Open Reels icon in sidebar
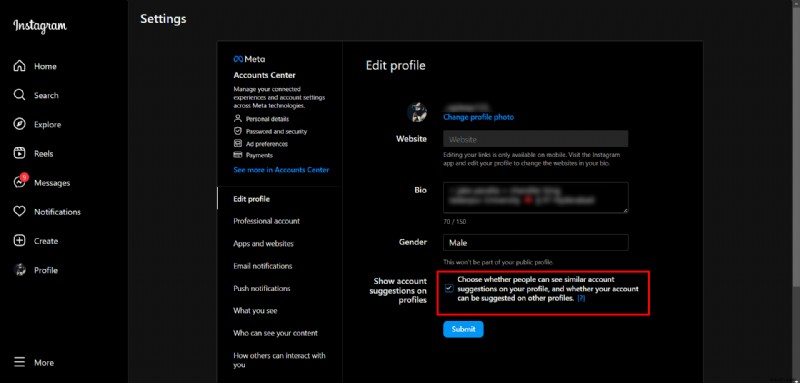The height and width of the screenshot is (383, 800). coord(19,154)
